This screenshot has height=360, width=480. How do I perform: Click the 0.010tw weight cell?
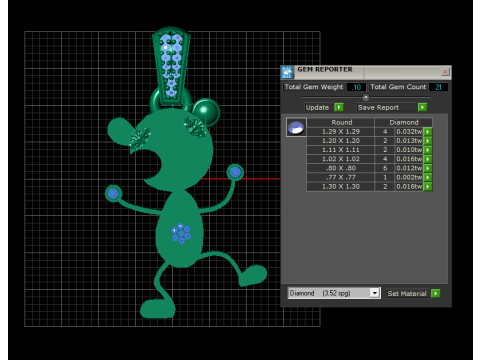tap(409, 150)
